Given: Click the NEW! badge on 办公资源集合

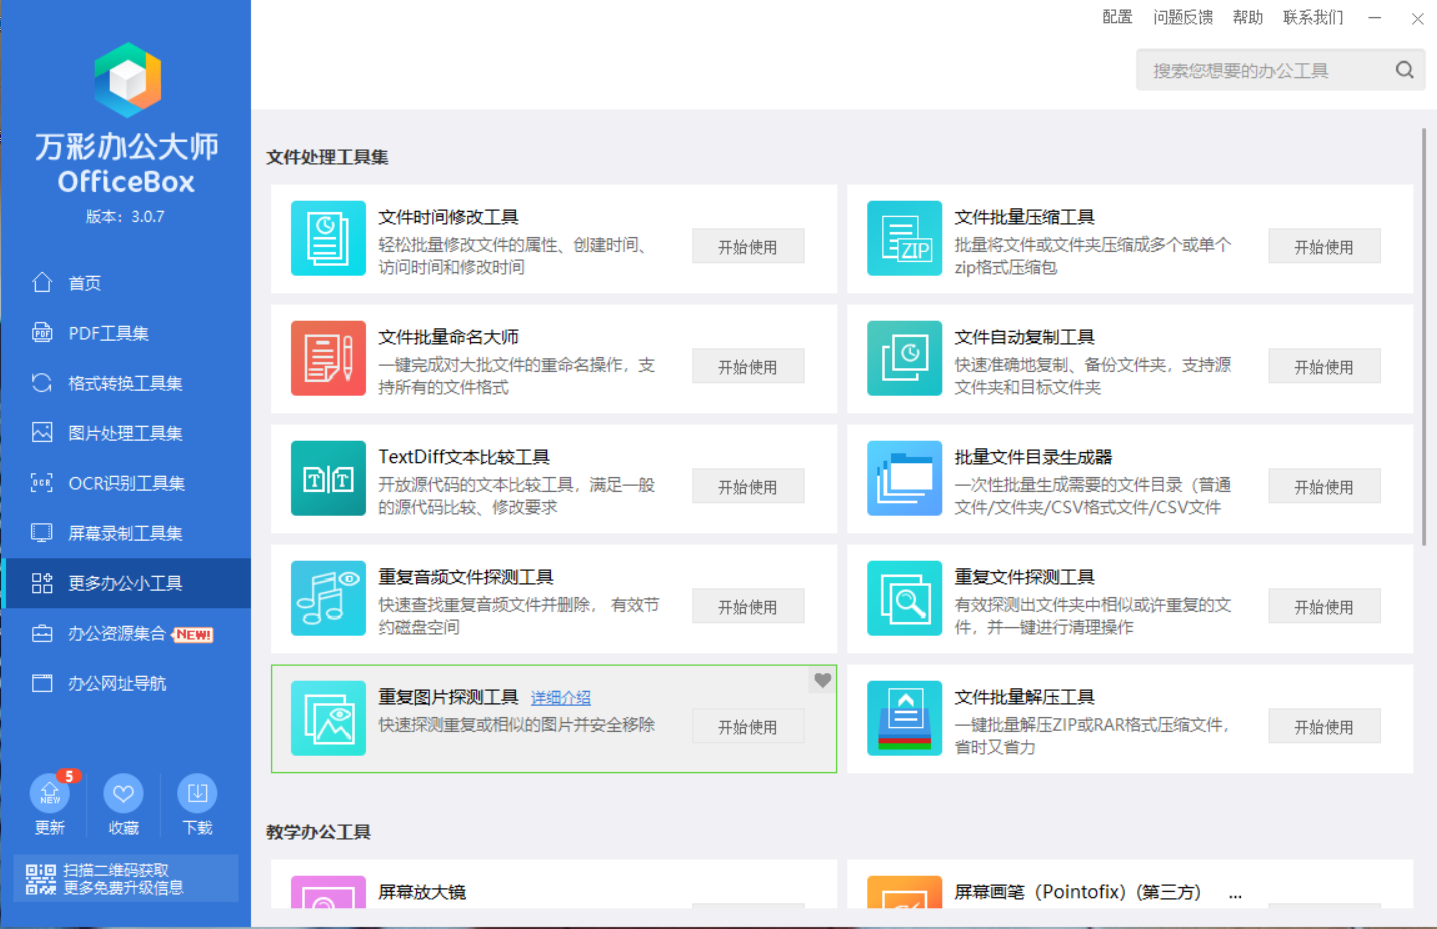Looking at the screenshot, I should tap(192, 634).
